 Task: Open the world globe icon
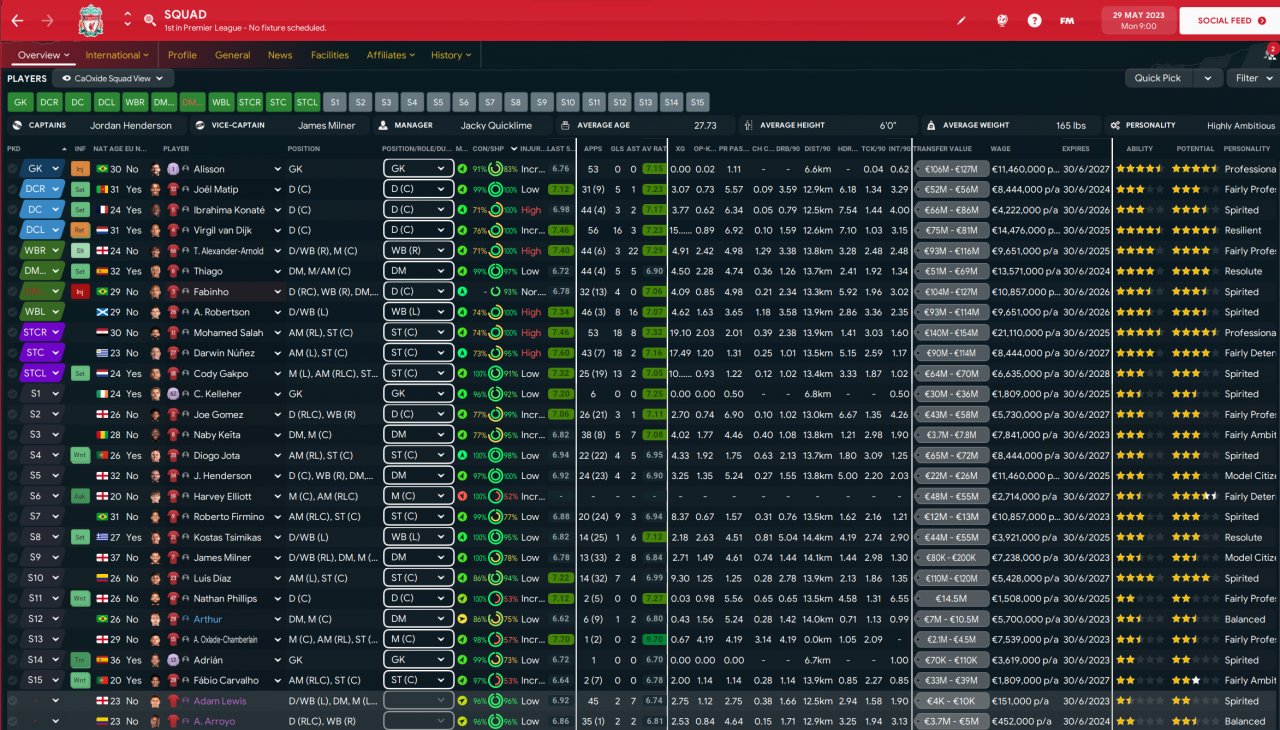(x=1001, y=20)
